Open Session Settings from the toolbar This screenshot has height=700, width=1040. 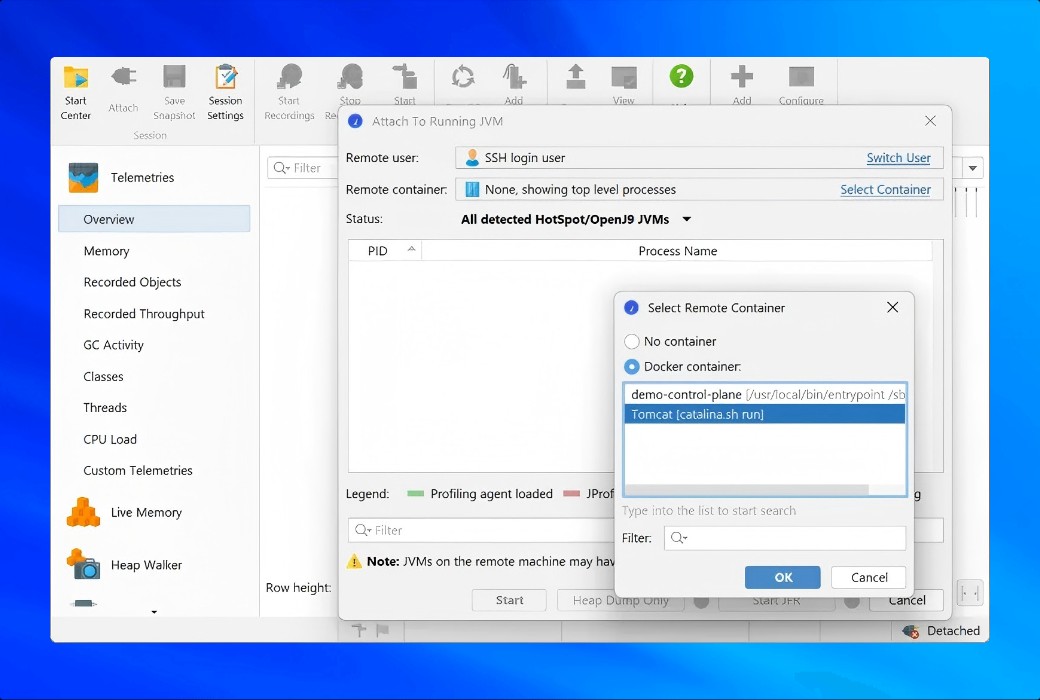coord(226,92)
